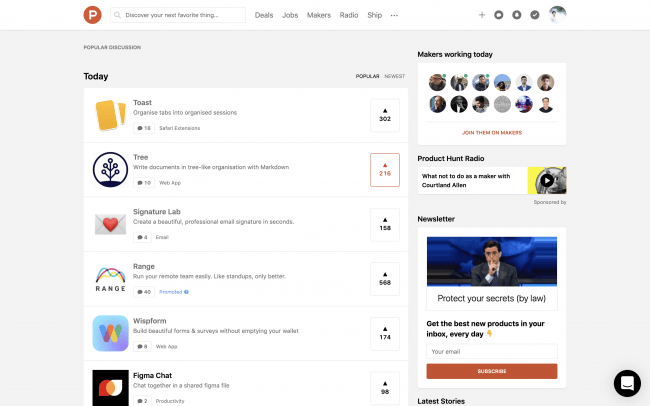This screenshot has height=406, width=650.
Task: Click the Your email input field
Action: click(492, 351)
